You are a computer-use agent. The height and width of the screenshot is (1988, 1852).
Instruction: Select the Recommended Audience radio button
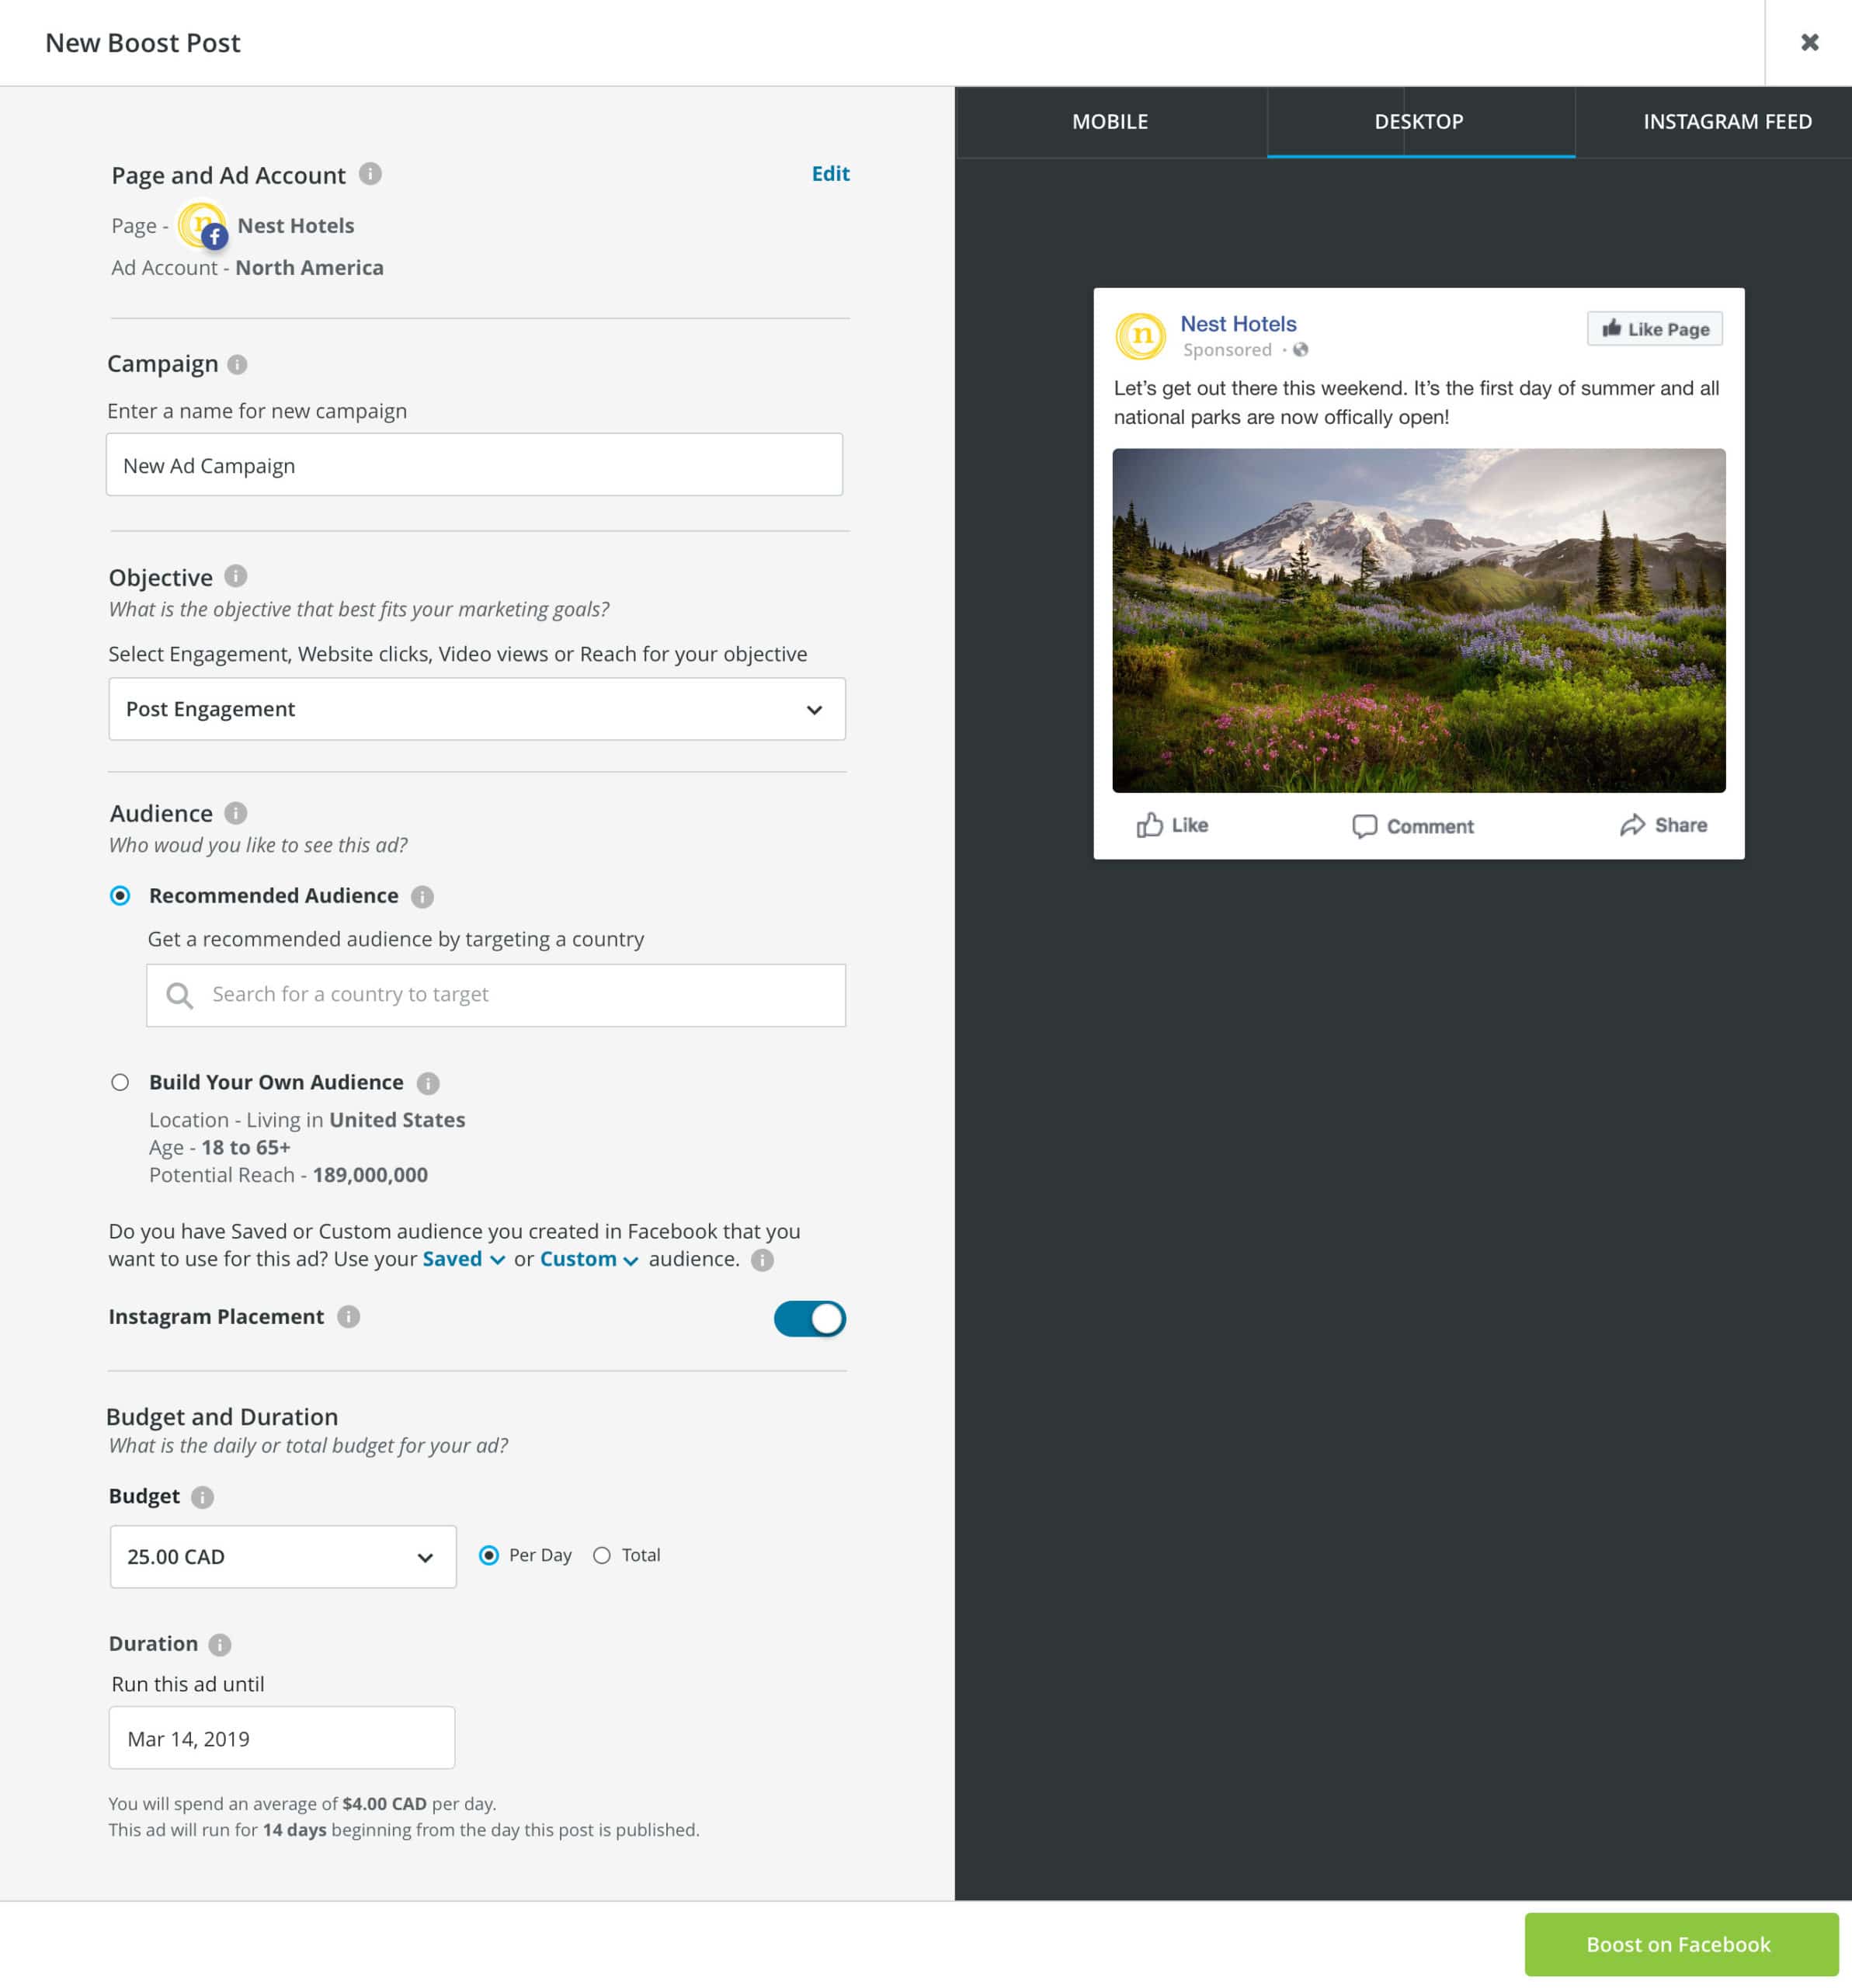120,895
